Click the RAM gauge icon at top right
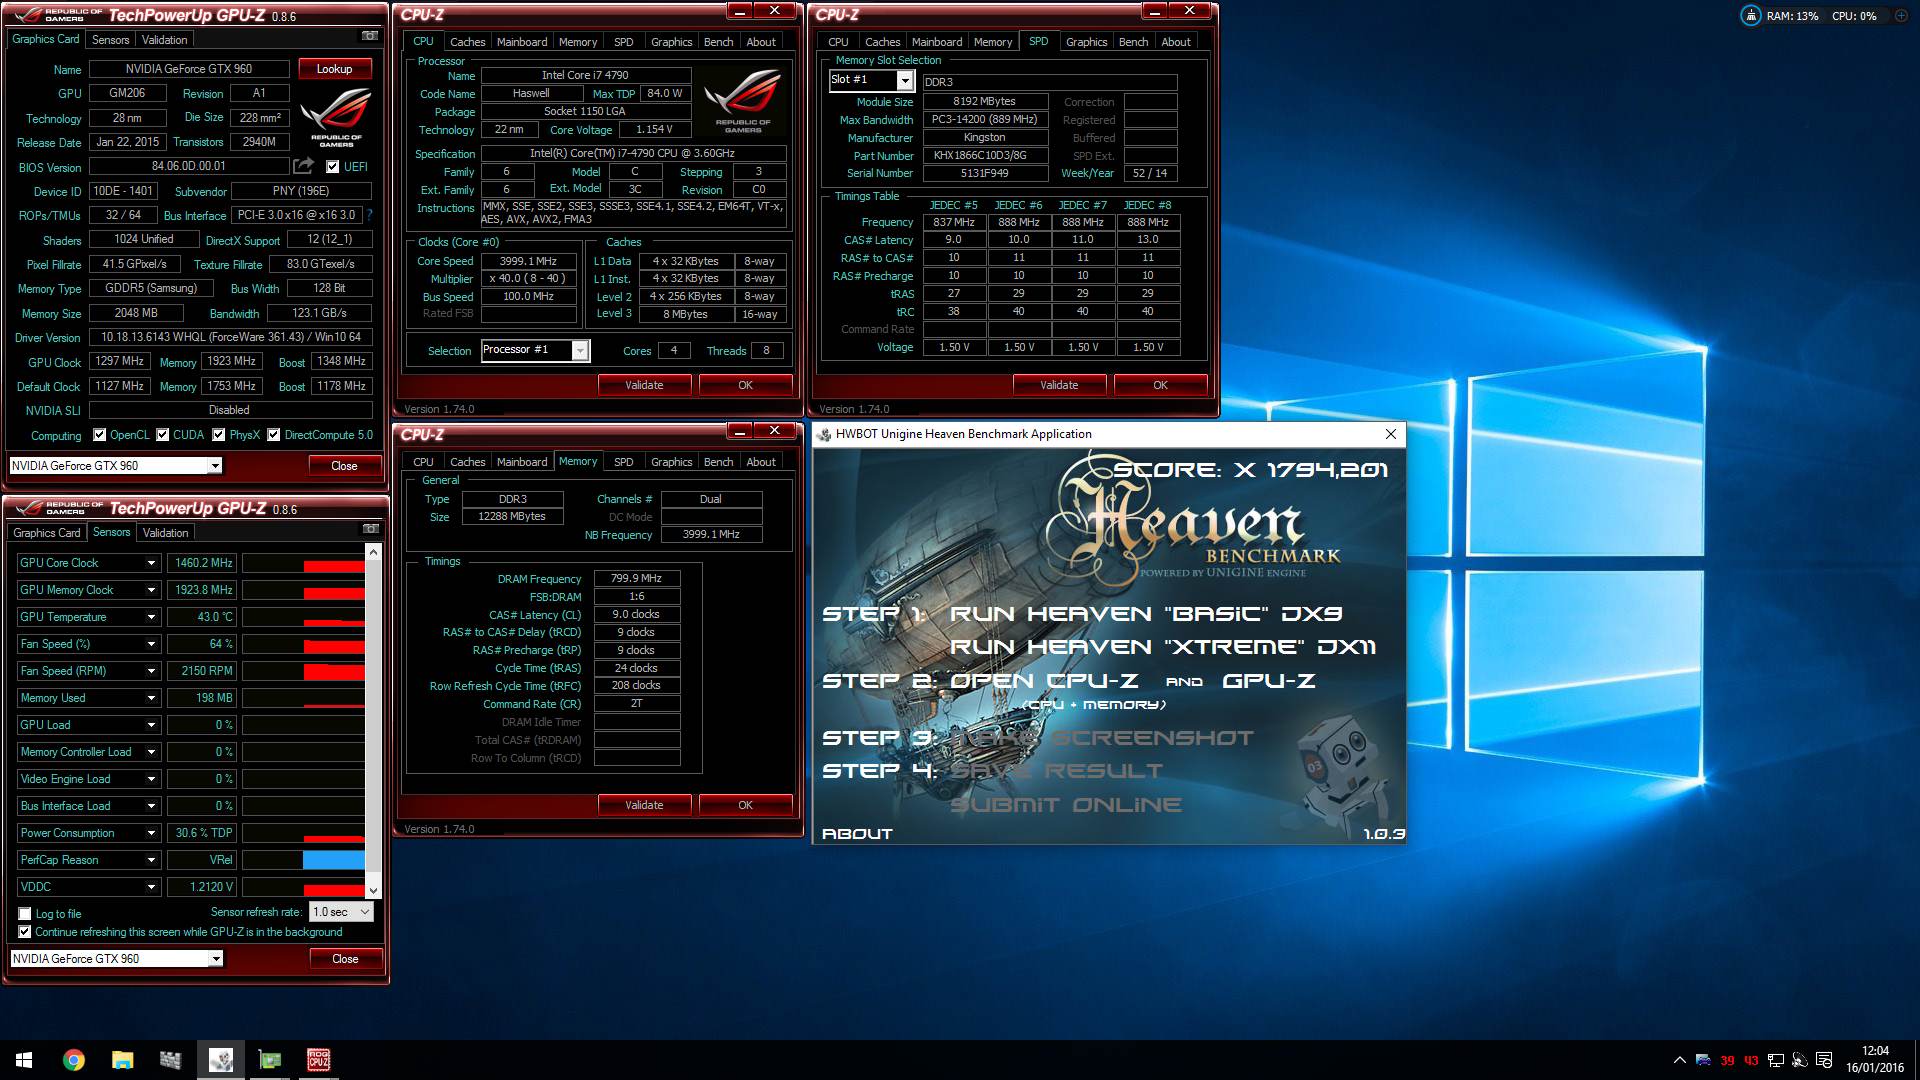The image size is (1920, 1080). [x=1751, y=16]
